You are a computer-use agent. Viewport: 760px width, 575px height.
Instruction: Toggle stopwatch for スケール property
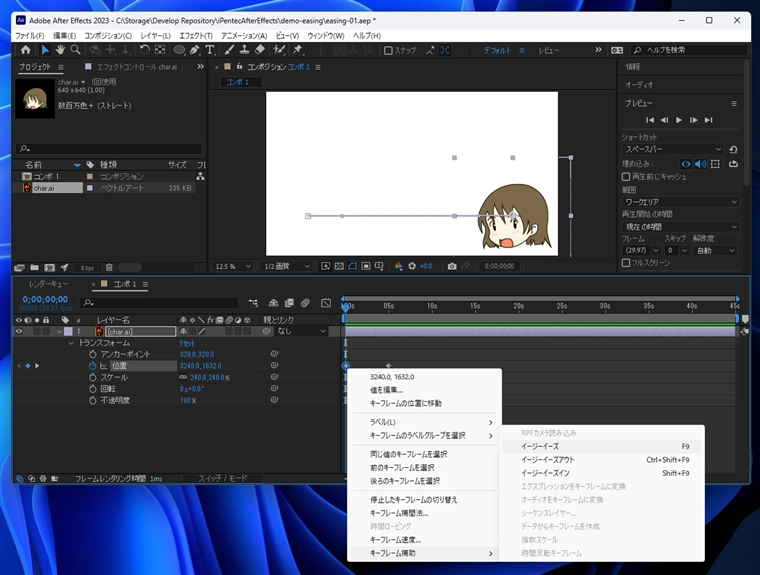93,377
